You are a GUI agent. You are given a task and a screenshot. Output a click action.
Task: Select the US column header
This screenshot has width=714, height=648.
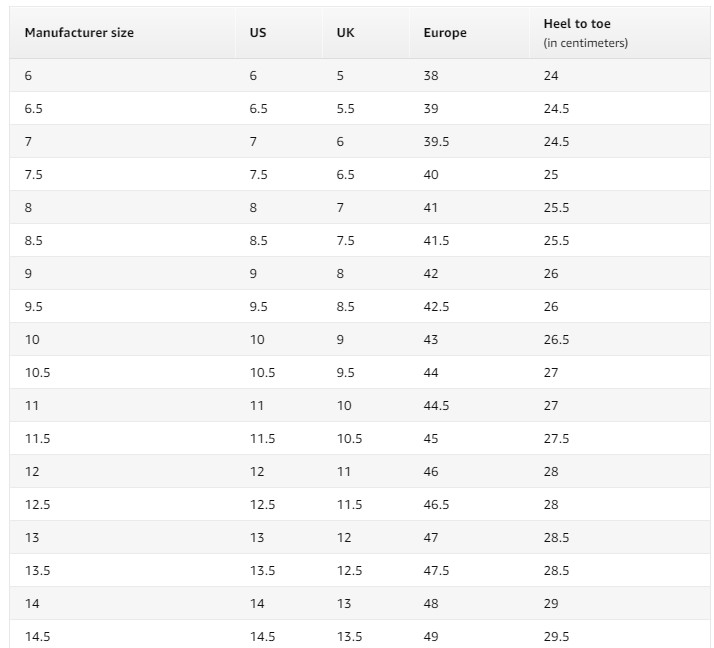tap(258, 33)
